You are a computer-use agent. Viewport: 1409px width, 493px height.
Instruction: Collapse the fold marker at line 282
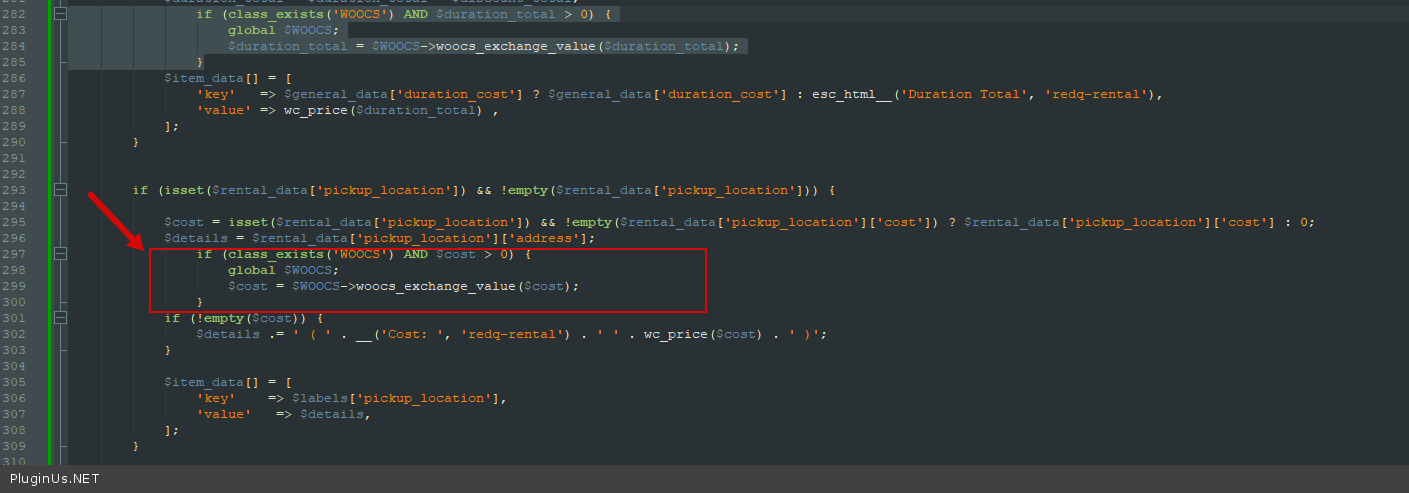60,14
